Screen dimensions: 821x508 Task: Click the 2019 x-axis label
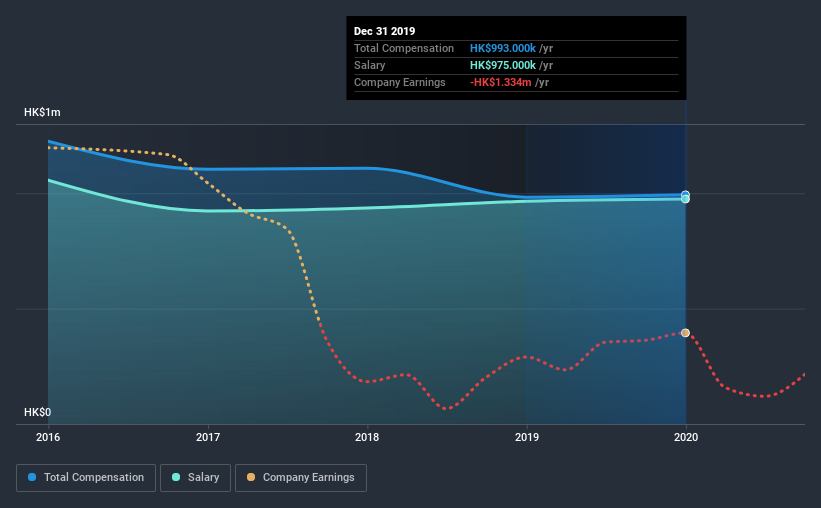527,437
